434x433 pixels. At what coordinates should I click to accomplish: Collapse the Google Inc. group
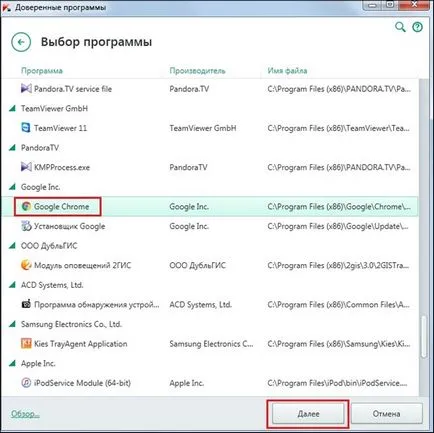pyautogui.click(x=12, y=187)
